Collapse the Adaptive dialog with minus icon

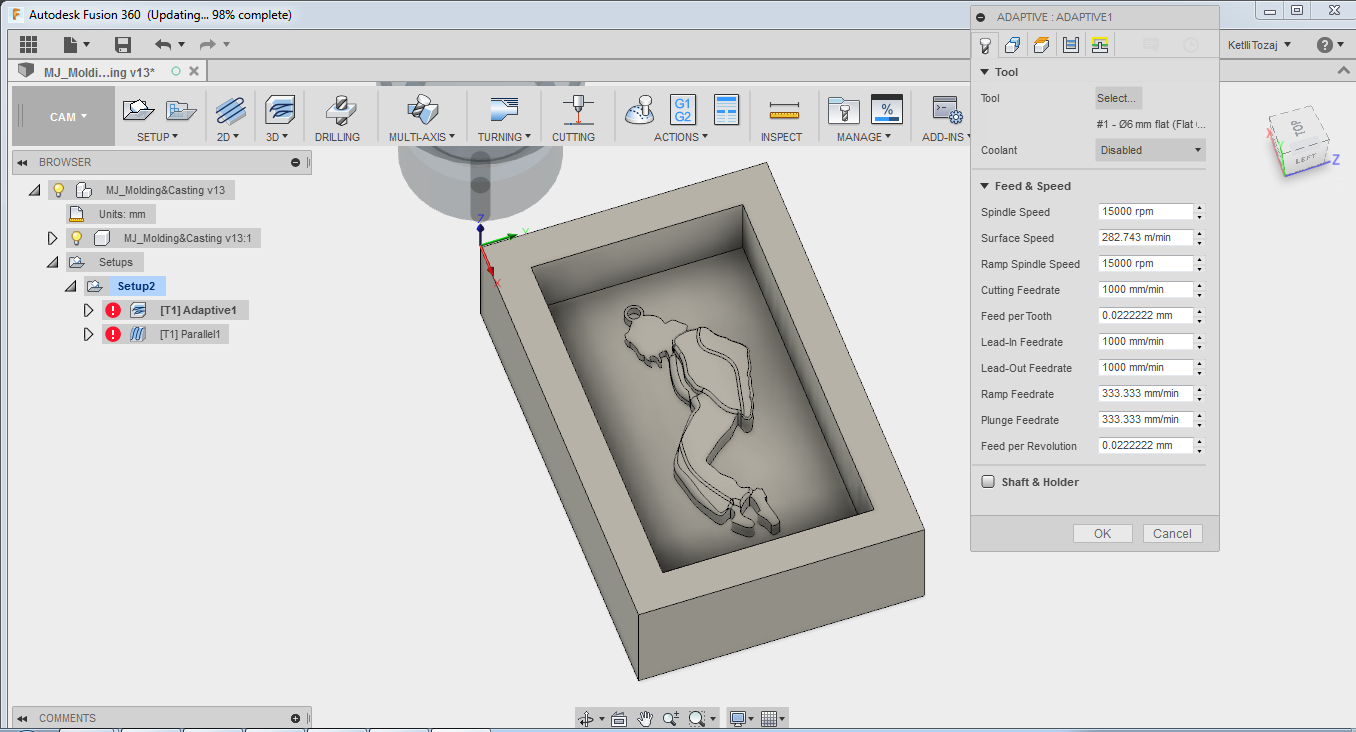(980, 17)
